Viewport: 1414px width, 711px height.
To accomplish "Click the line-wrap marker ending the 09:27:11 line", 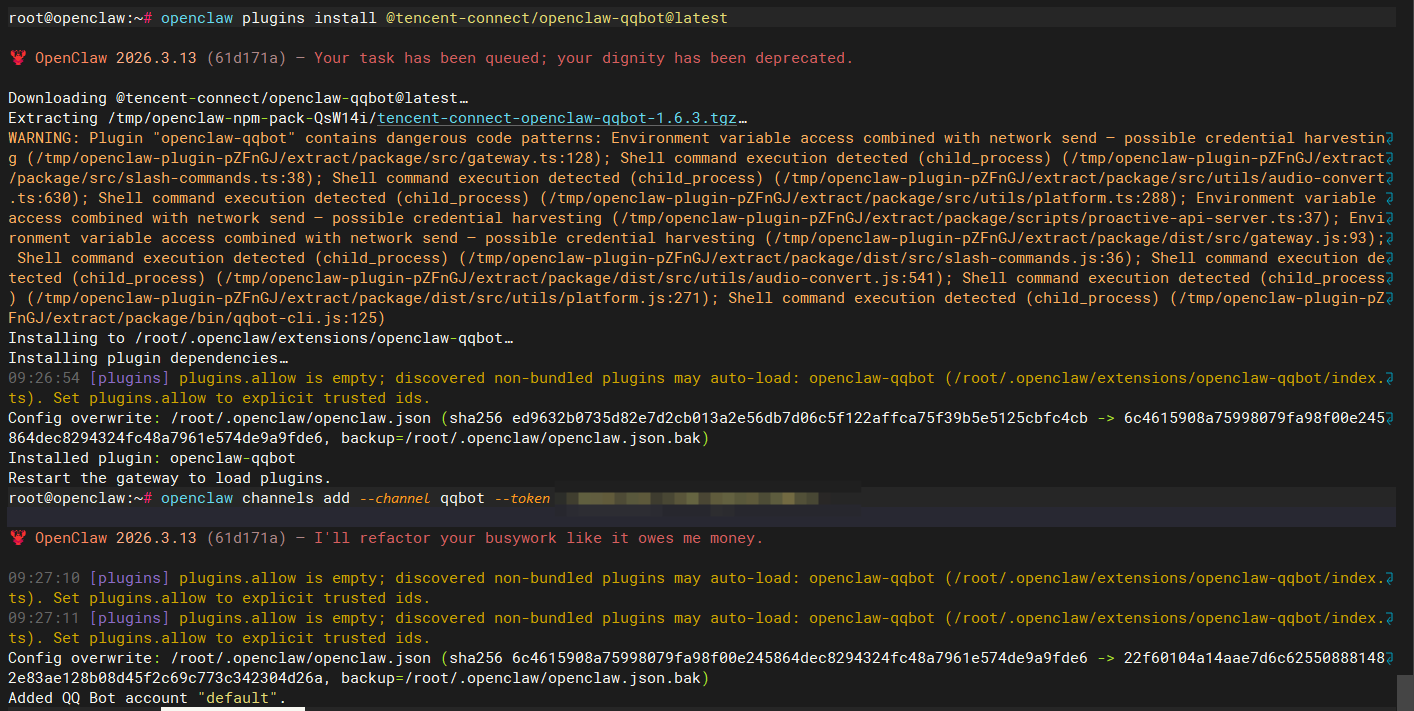I will pyautogui.click(x=1391, y=618).
